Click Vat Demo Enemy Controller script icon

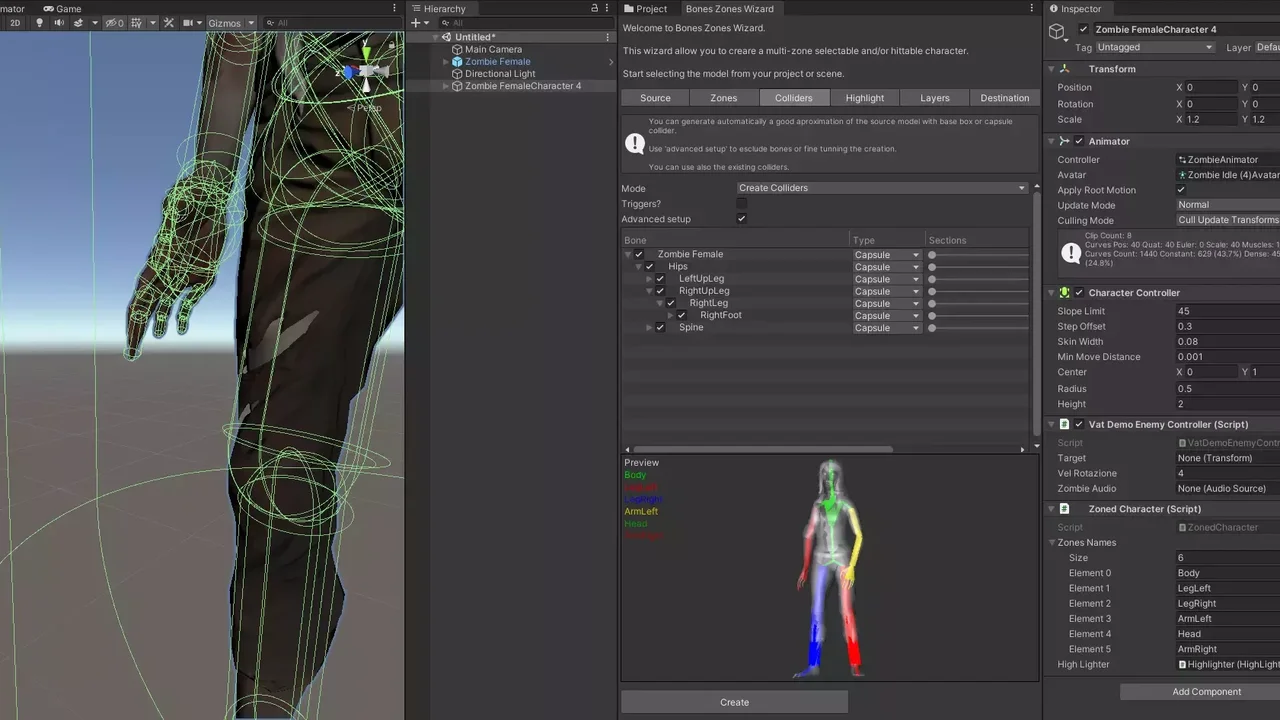1065,424
